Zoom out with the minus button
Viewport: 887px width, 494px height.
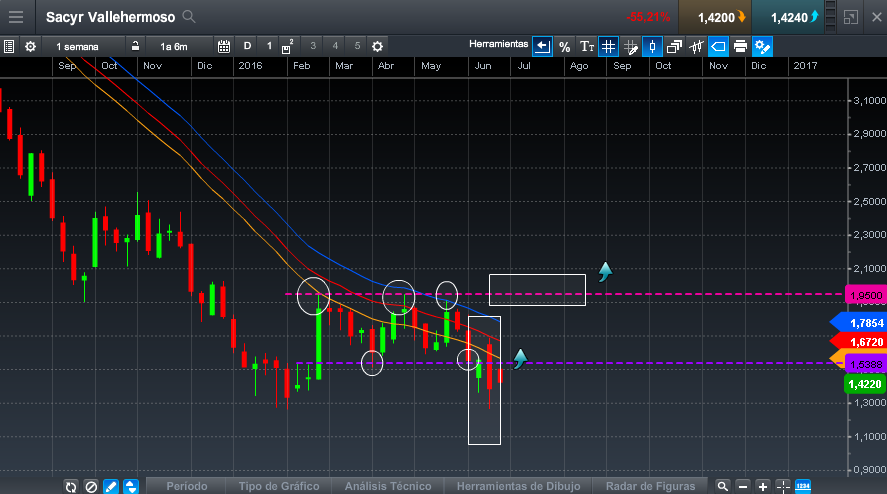click(x=743, y=486)
